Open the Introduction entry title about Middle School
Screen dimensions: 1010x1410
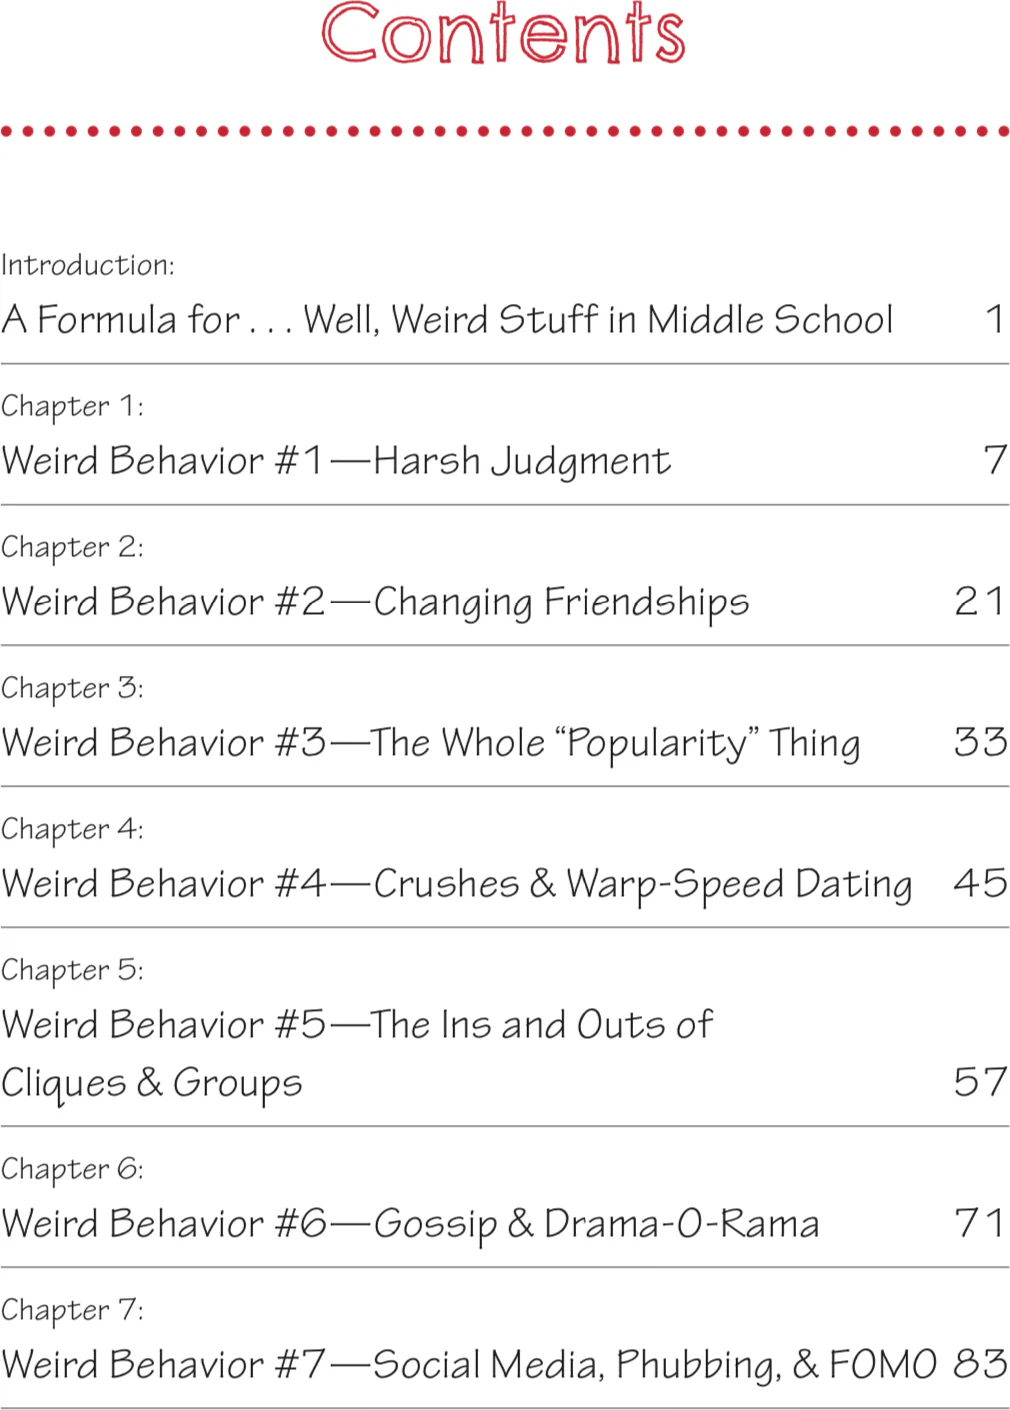(447, 320)
